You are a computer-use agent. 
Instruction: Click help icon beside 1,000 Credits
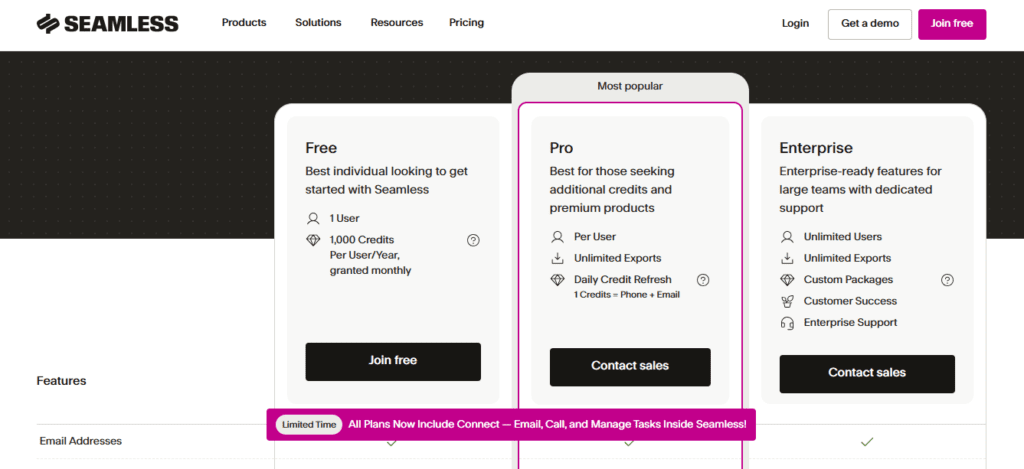tap(473, 240)
